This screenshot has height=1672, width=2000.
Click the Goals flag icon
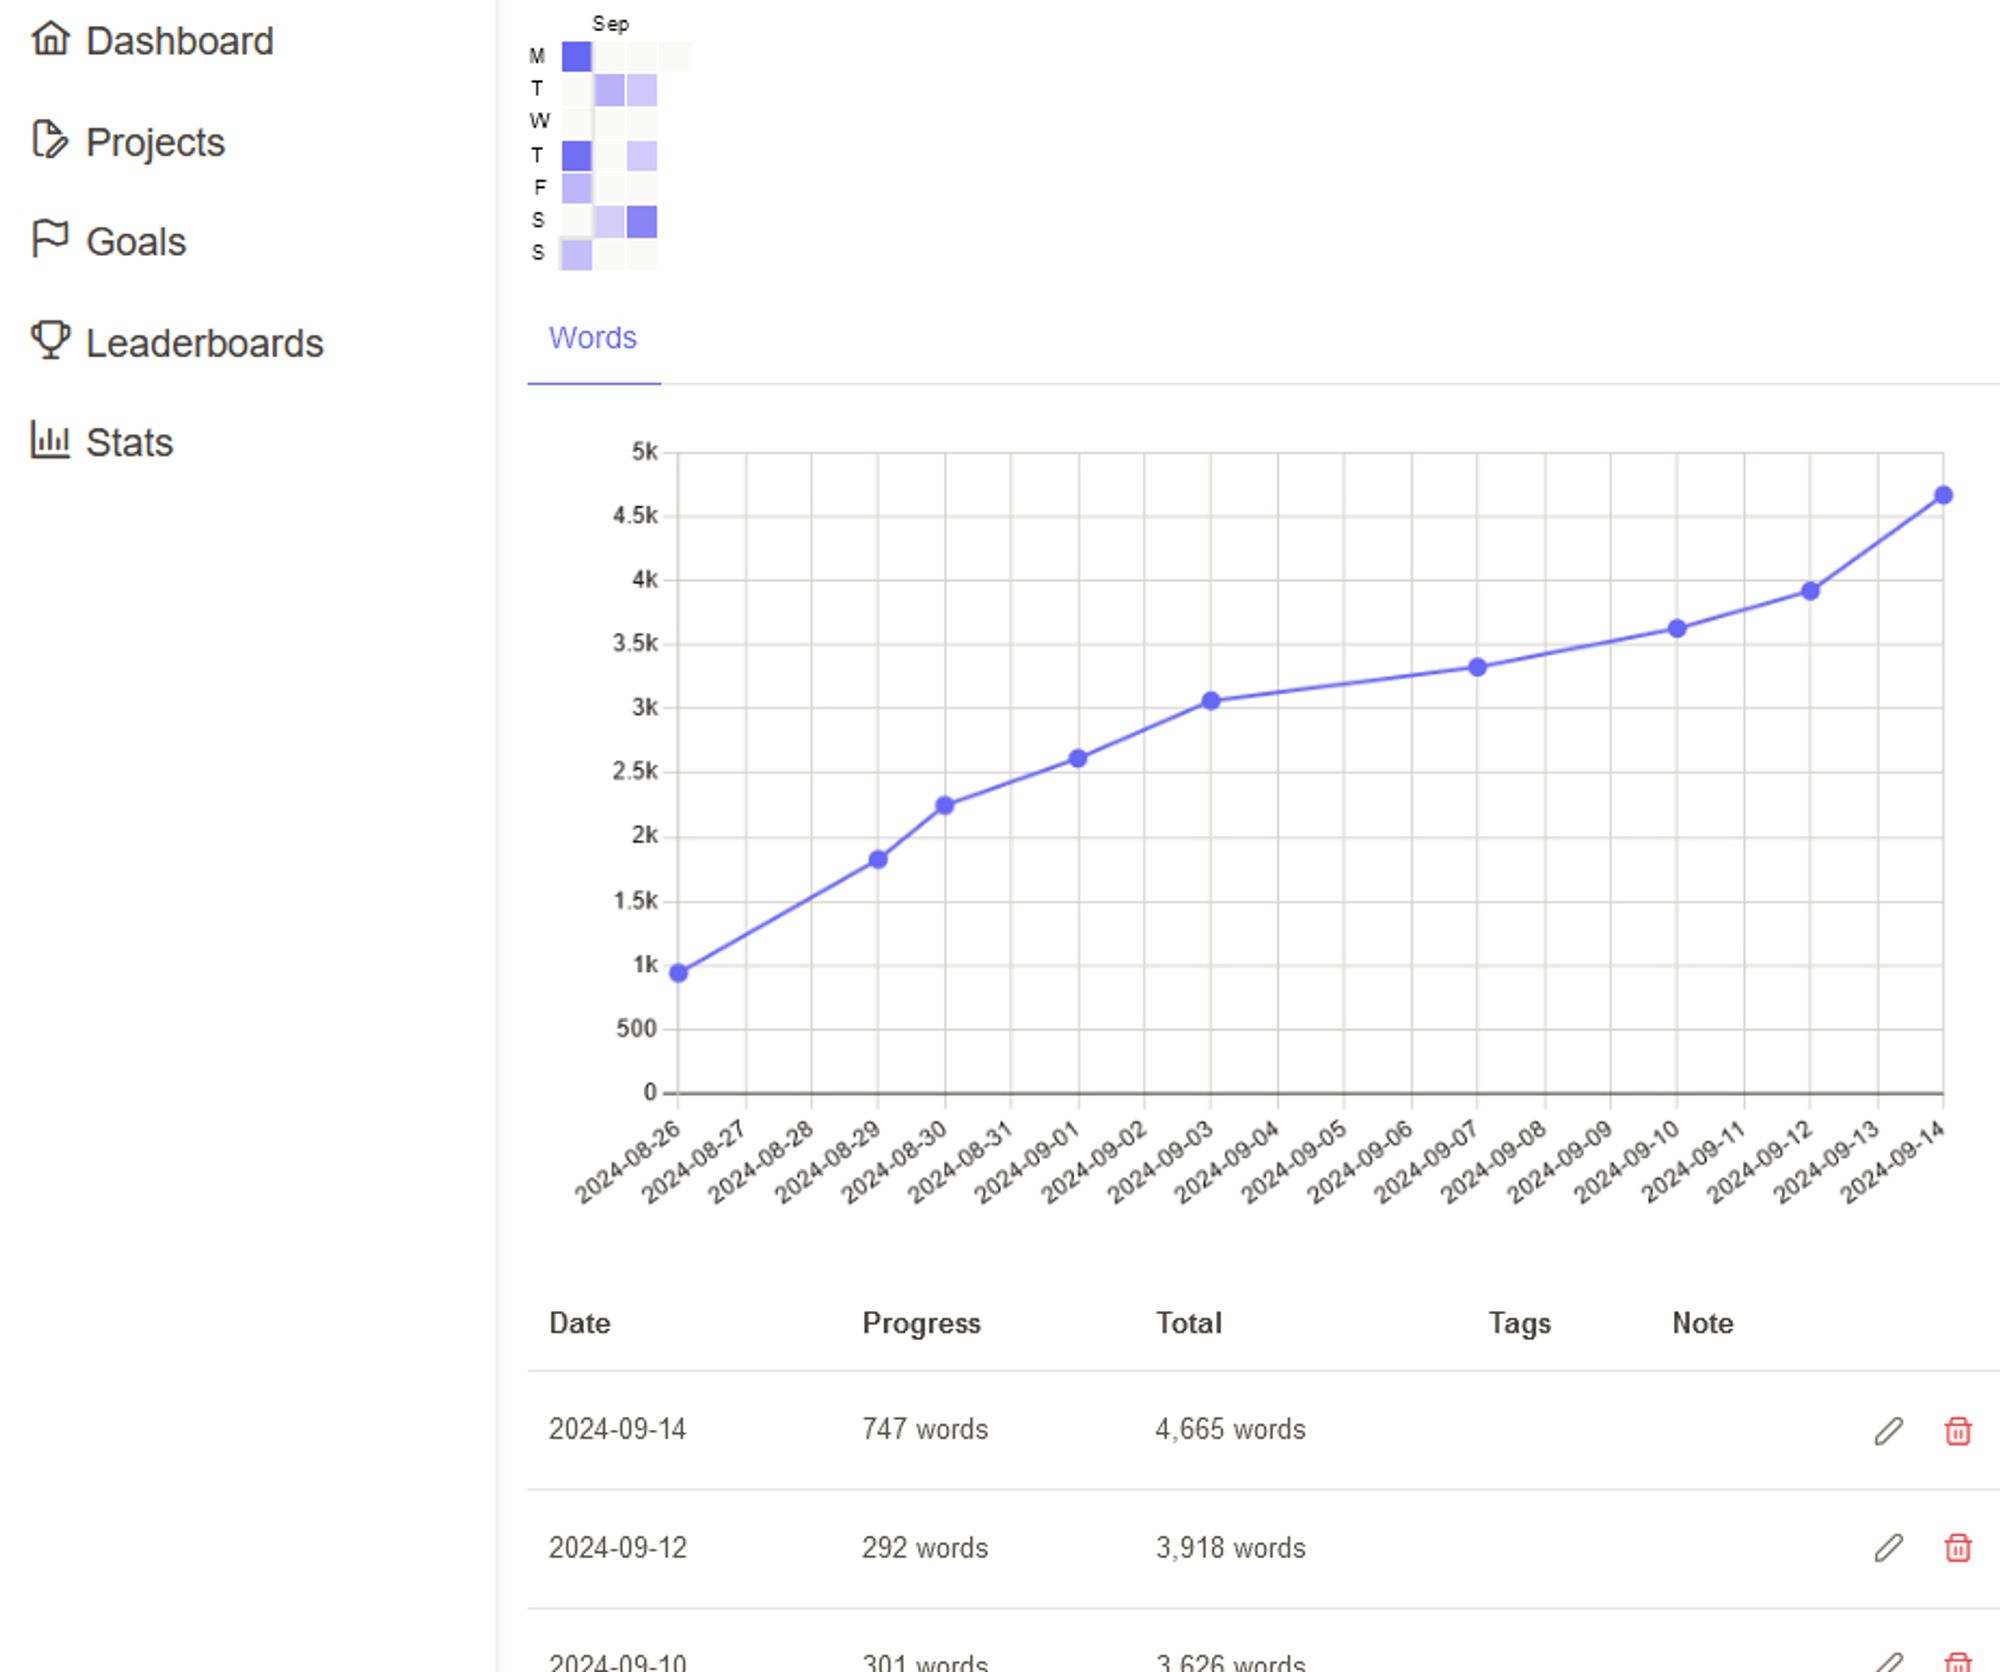pyautogui.click(x=50, y=240)
